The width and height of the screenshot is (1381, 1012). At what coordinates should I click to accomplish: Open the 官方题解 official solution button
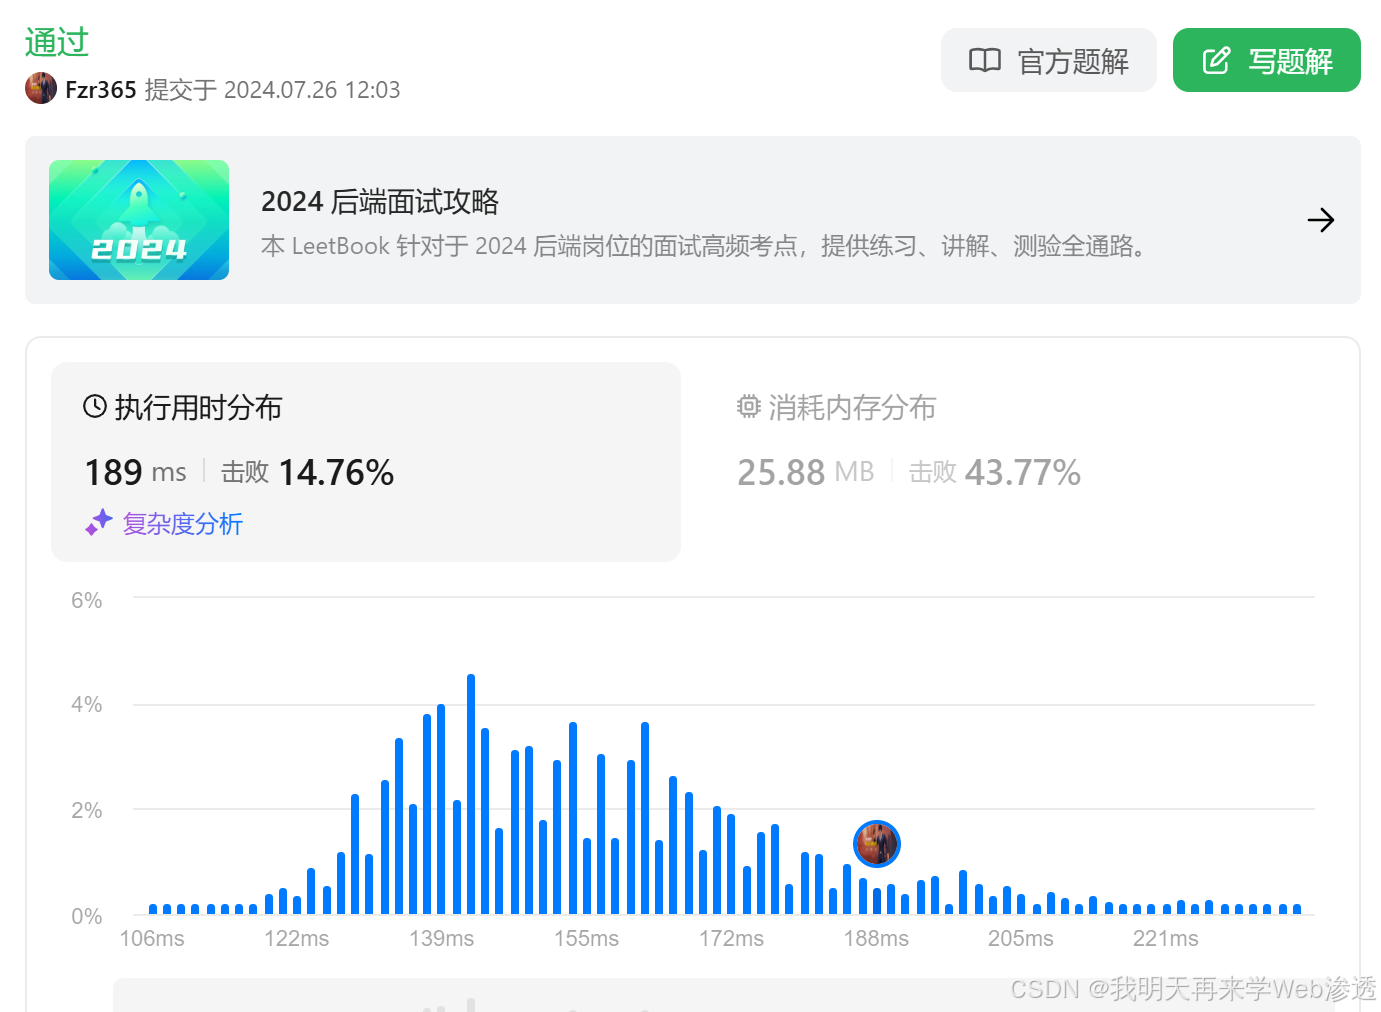pos(1048,60)
